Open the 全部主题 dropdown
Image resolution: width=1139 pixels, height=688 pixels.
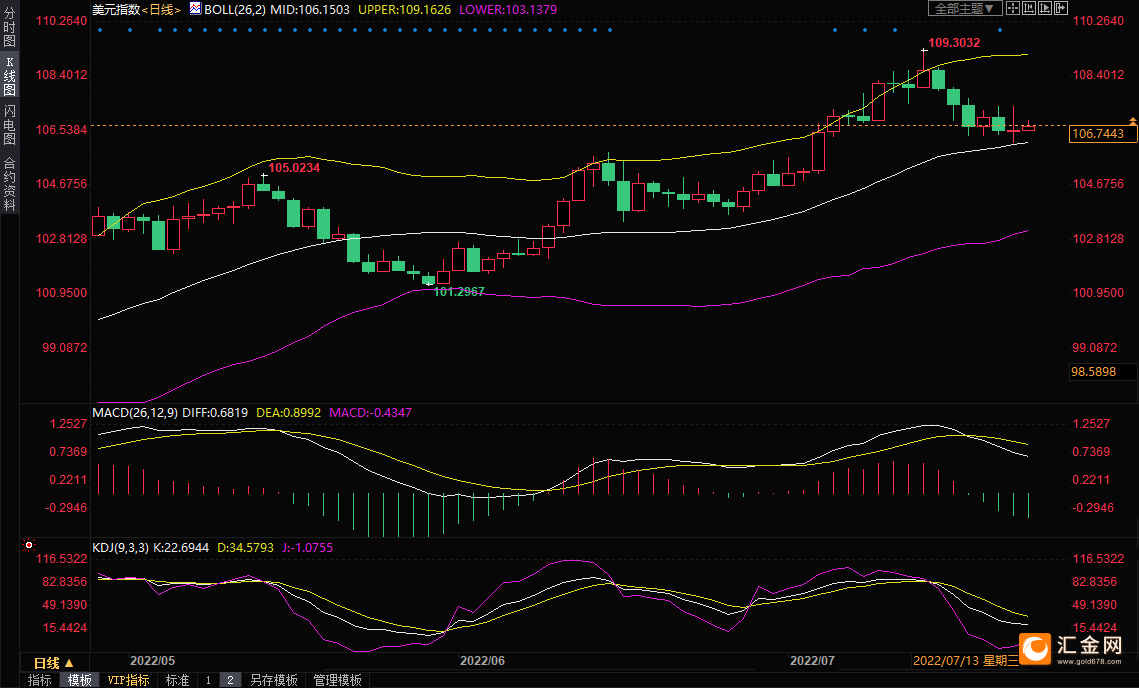[x=965, y=8]
